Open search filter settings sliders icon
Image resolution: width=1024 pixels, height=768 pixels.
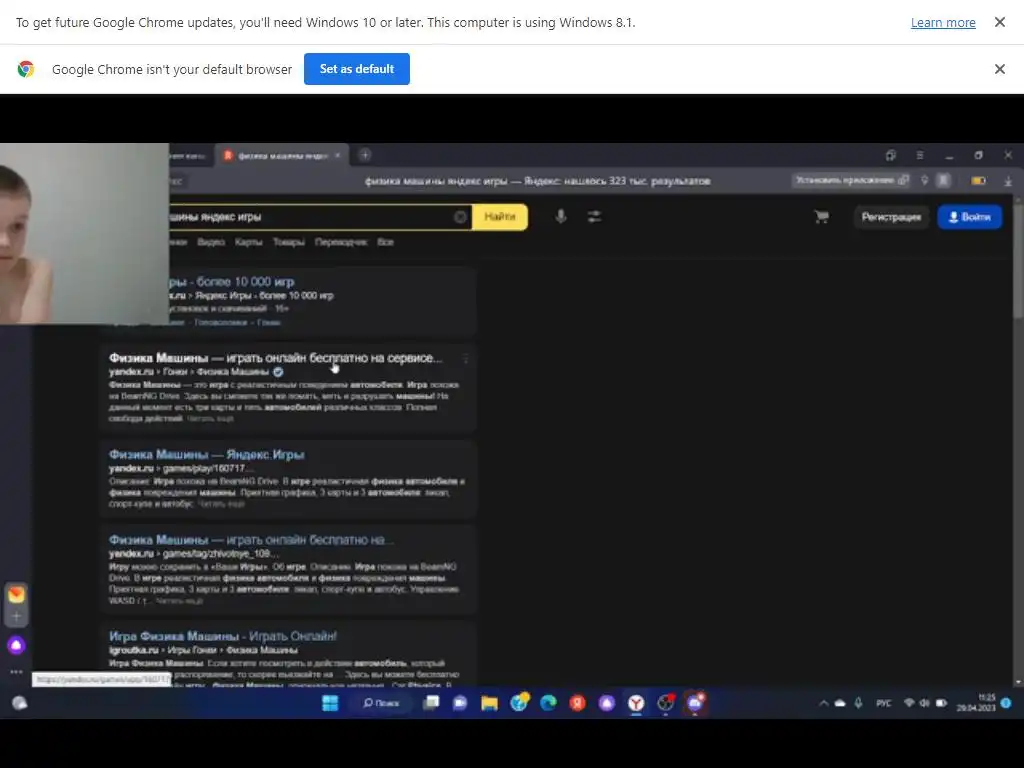pos(594,216)
